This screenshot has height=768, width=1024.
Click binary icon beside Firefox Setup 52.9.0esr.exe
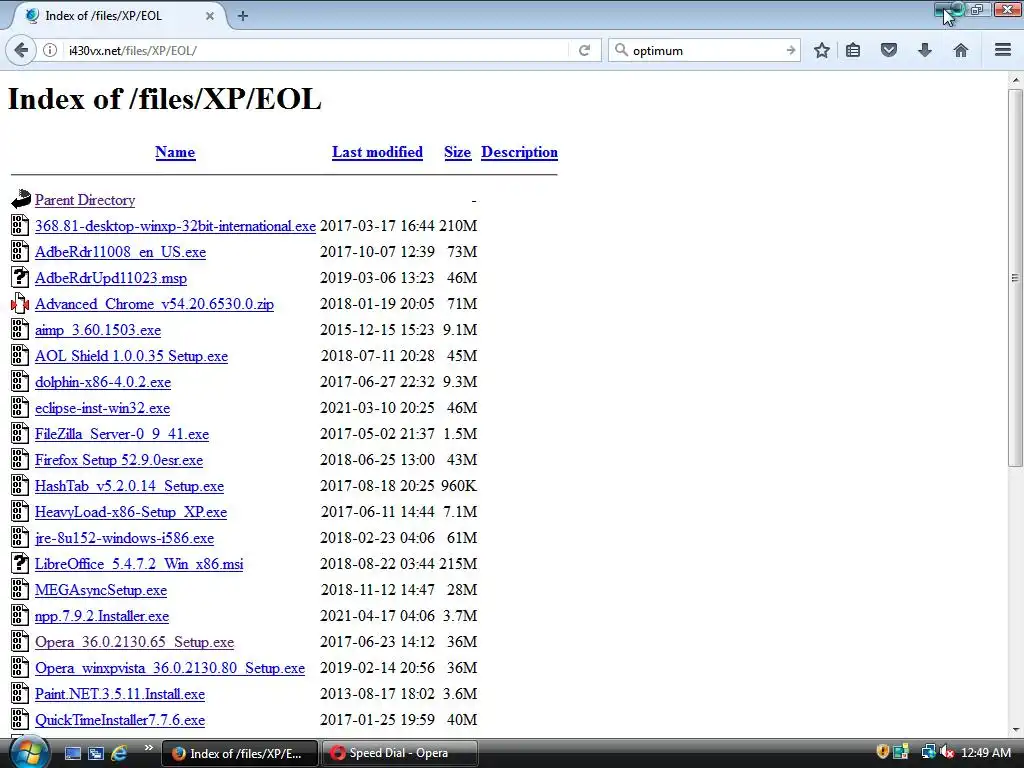pos(20,460)
